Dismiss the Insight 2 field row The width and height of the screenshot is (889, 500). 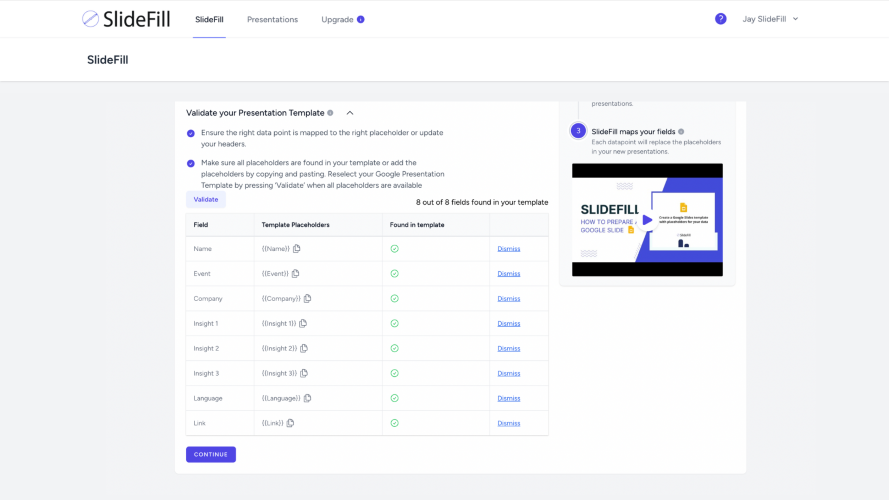click(x=509, y=348)
